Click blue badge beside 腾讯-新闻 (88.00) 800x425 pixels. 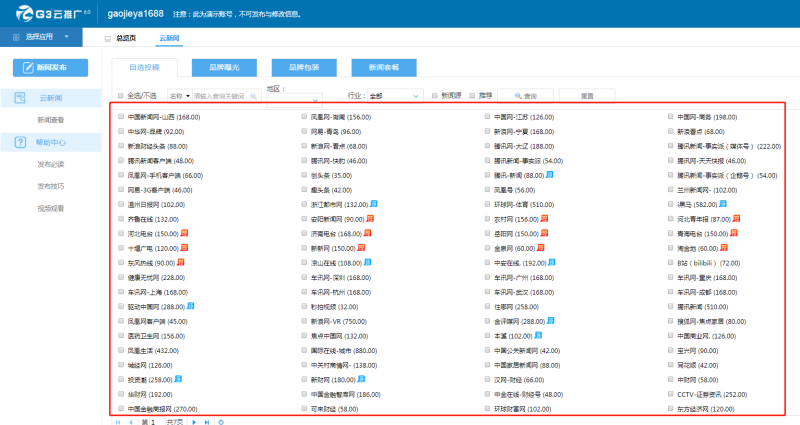(x=549, y=174)
